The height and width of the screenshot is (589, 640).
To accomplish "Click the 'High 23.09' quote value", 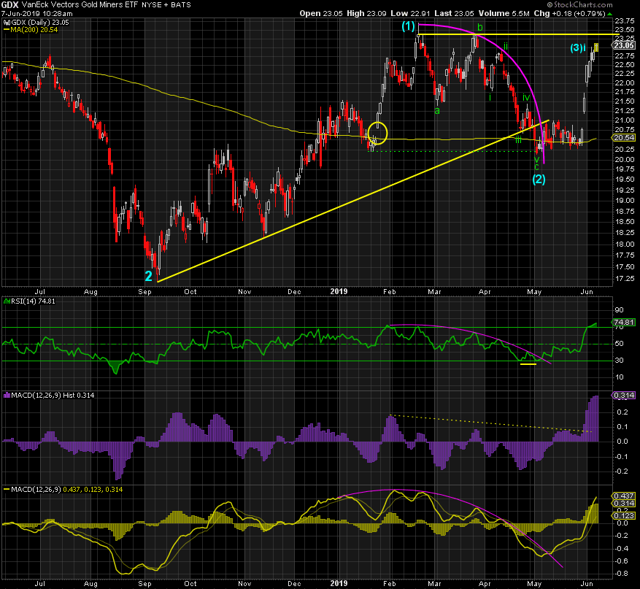I will (366, 13).
